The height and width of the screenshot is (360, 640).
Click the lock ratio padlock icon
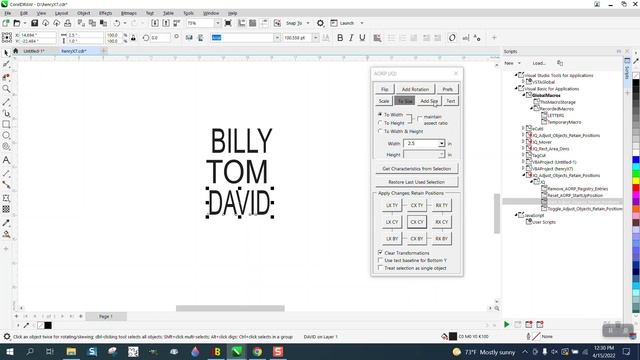[x=133, y=38]
